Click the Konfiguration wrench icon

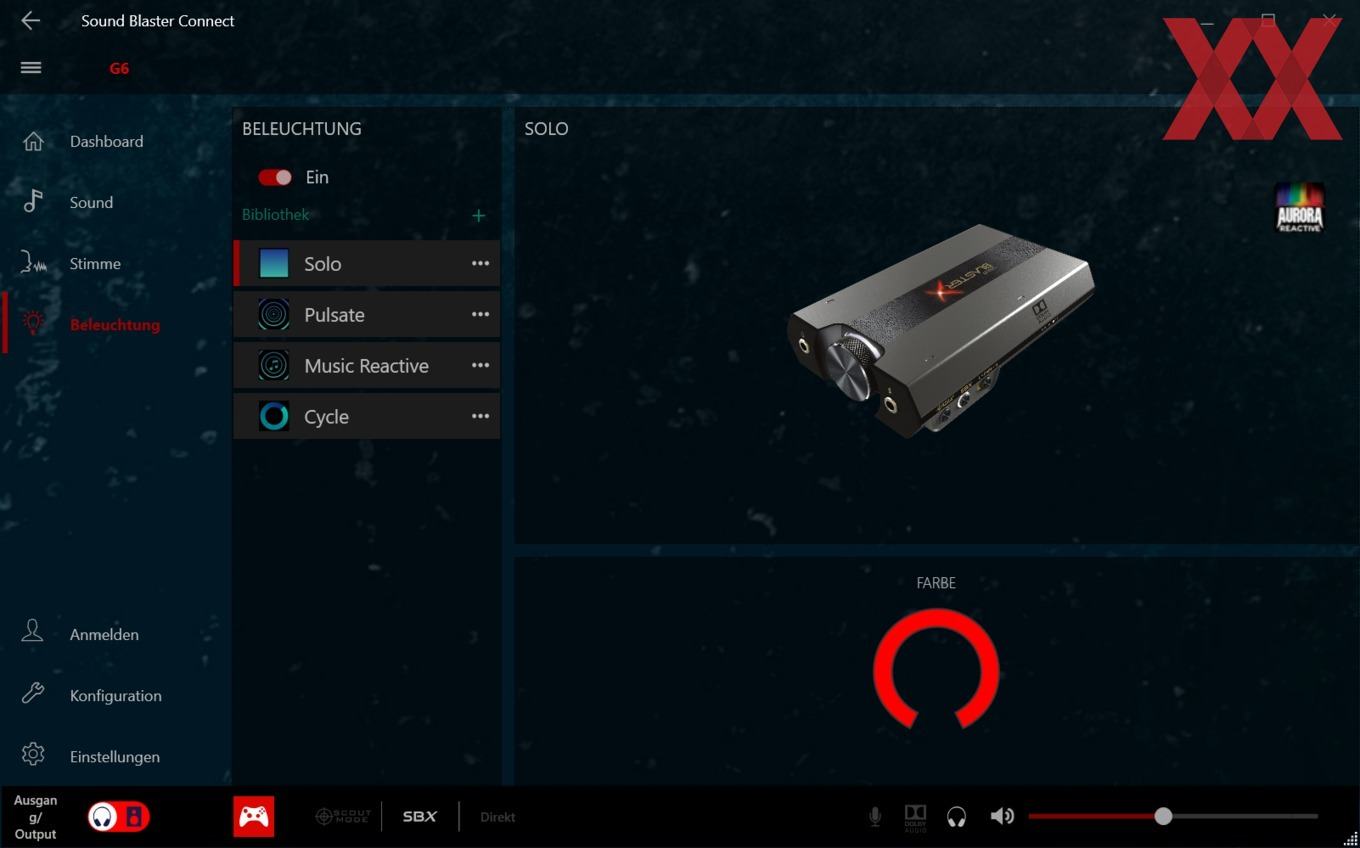coord(33,693)
